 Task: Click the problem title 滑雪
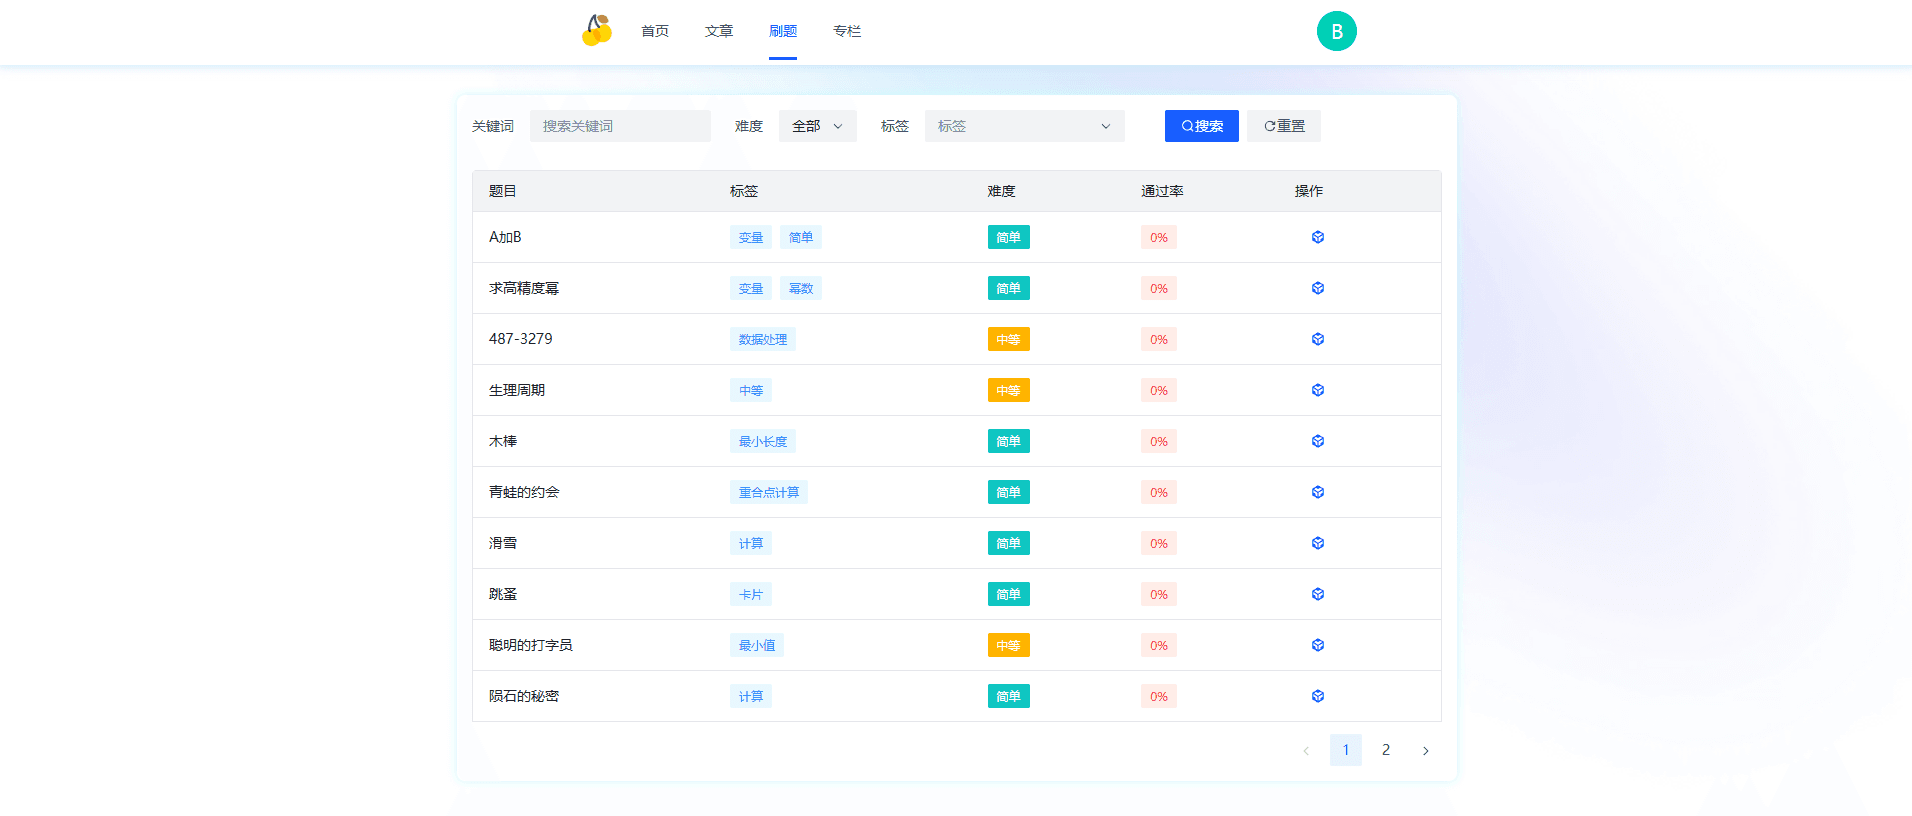[503, 543]
